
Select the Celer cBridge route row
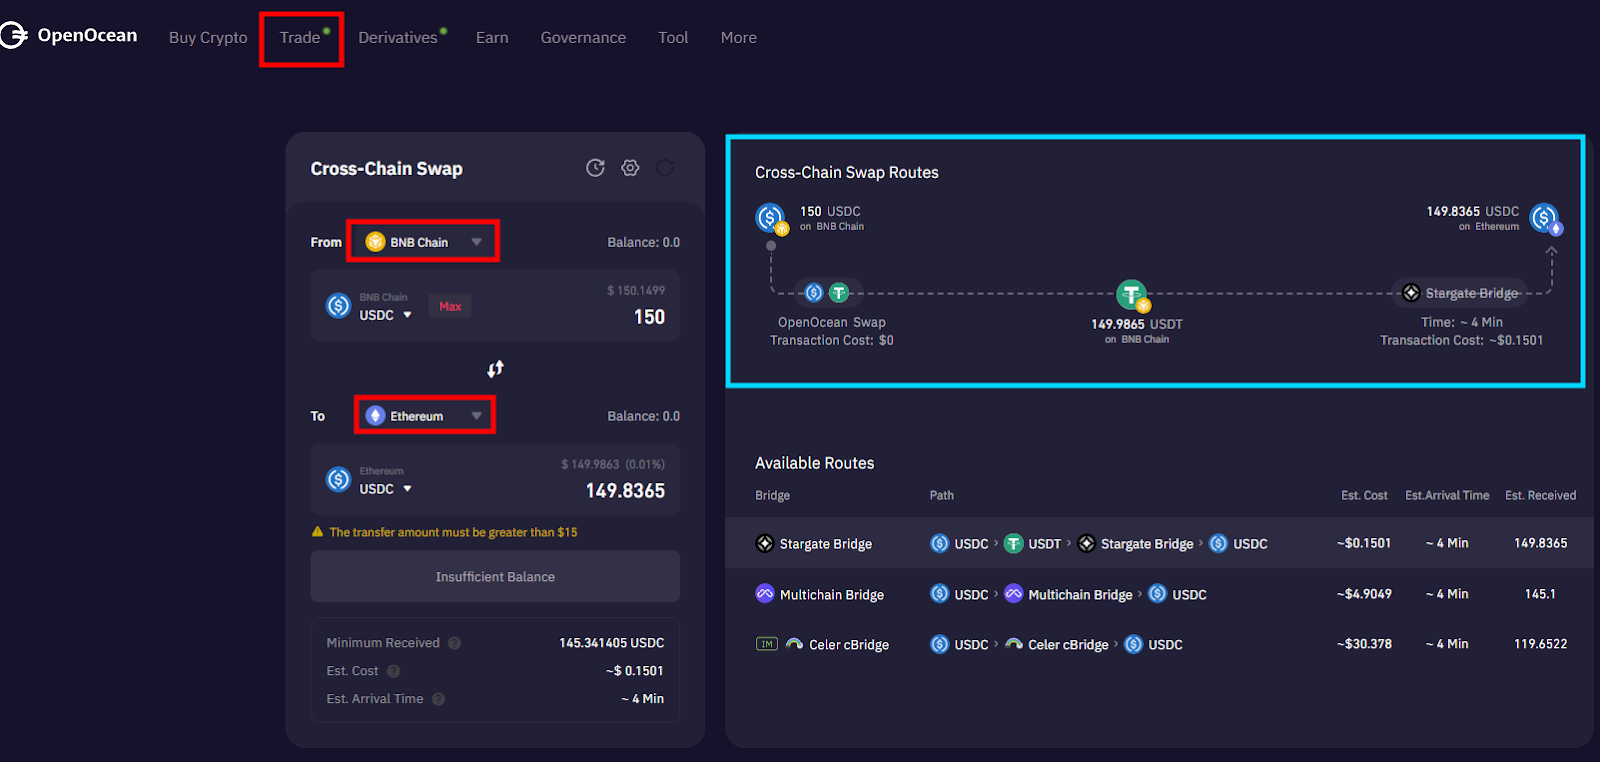click(x=1159, y=644)
